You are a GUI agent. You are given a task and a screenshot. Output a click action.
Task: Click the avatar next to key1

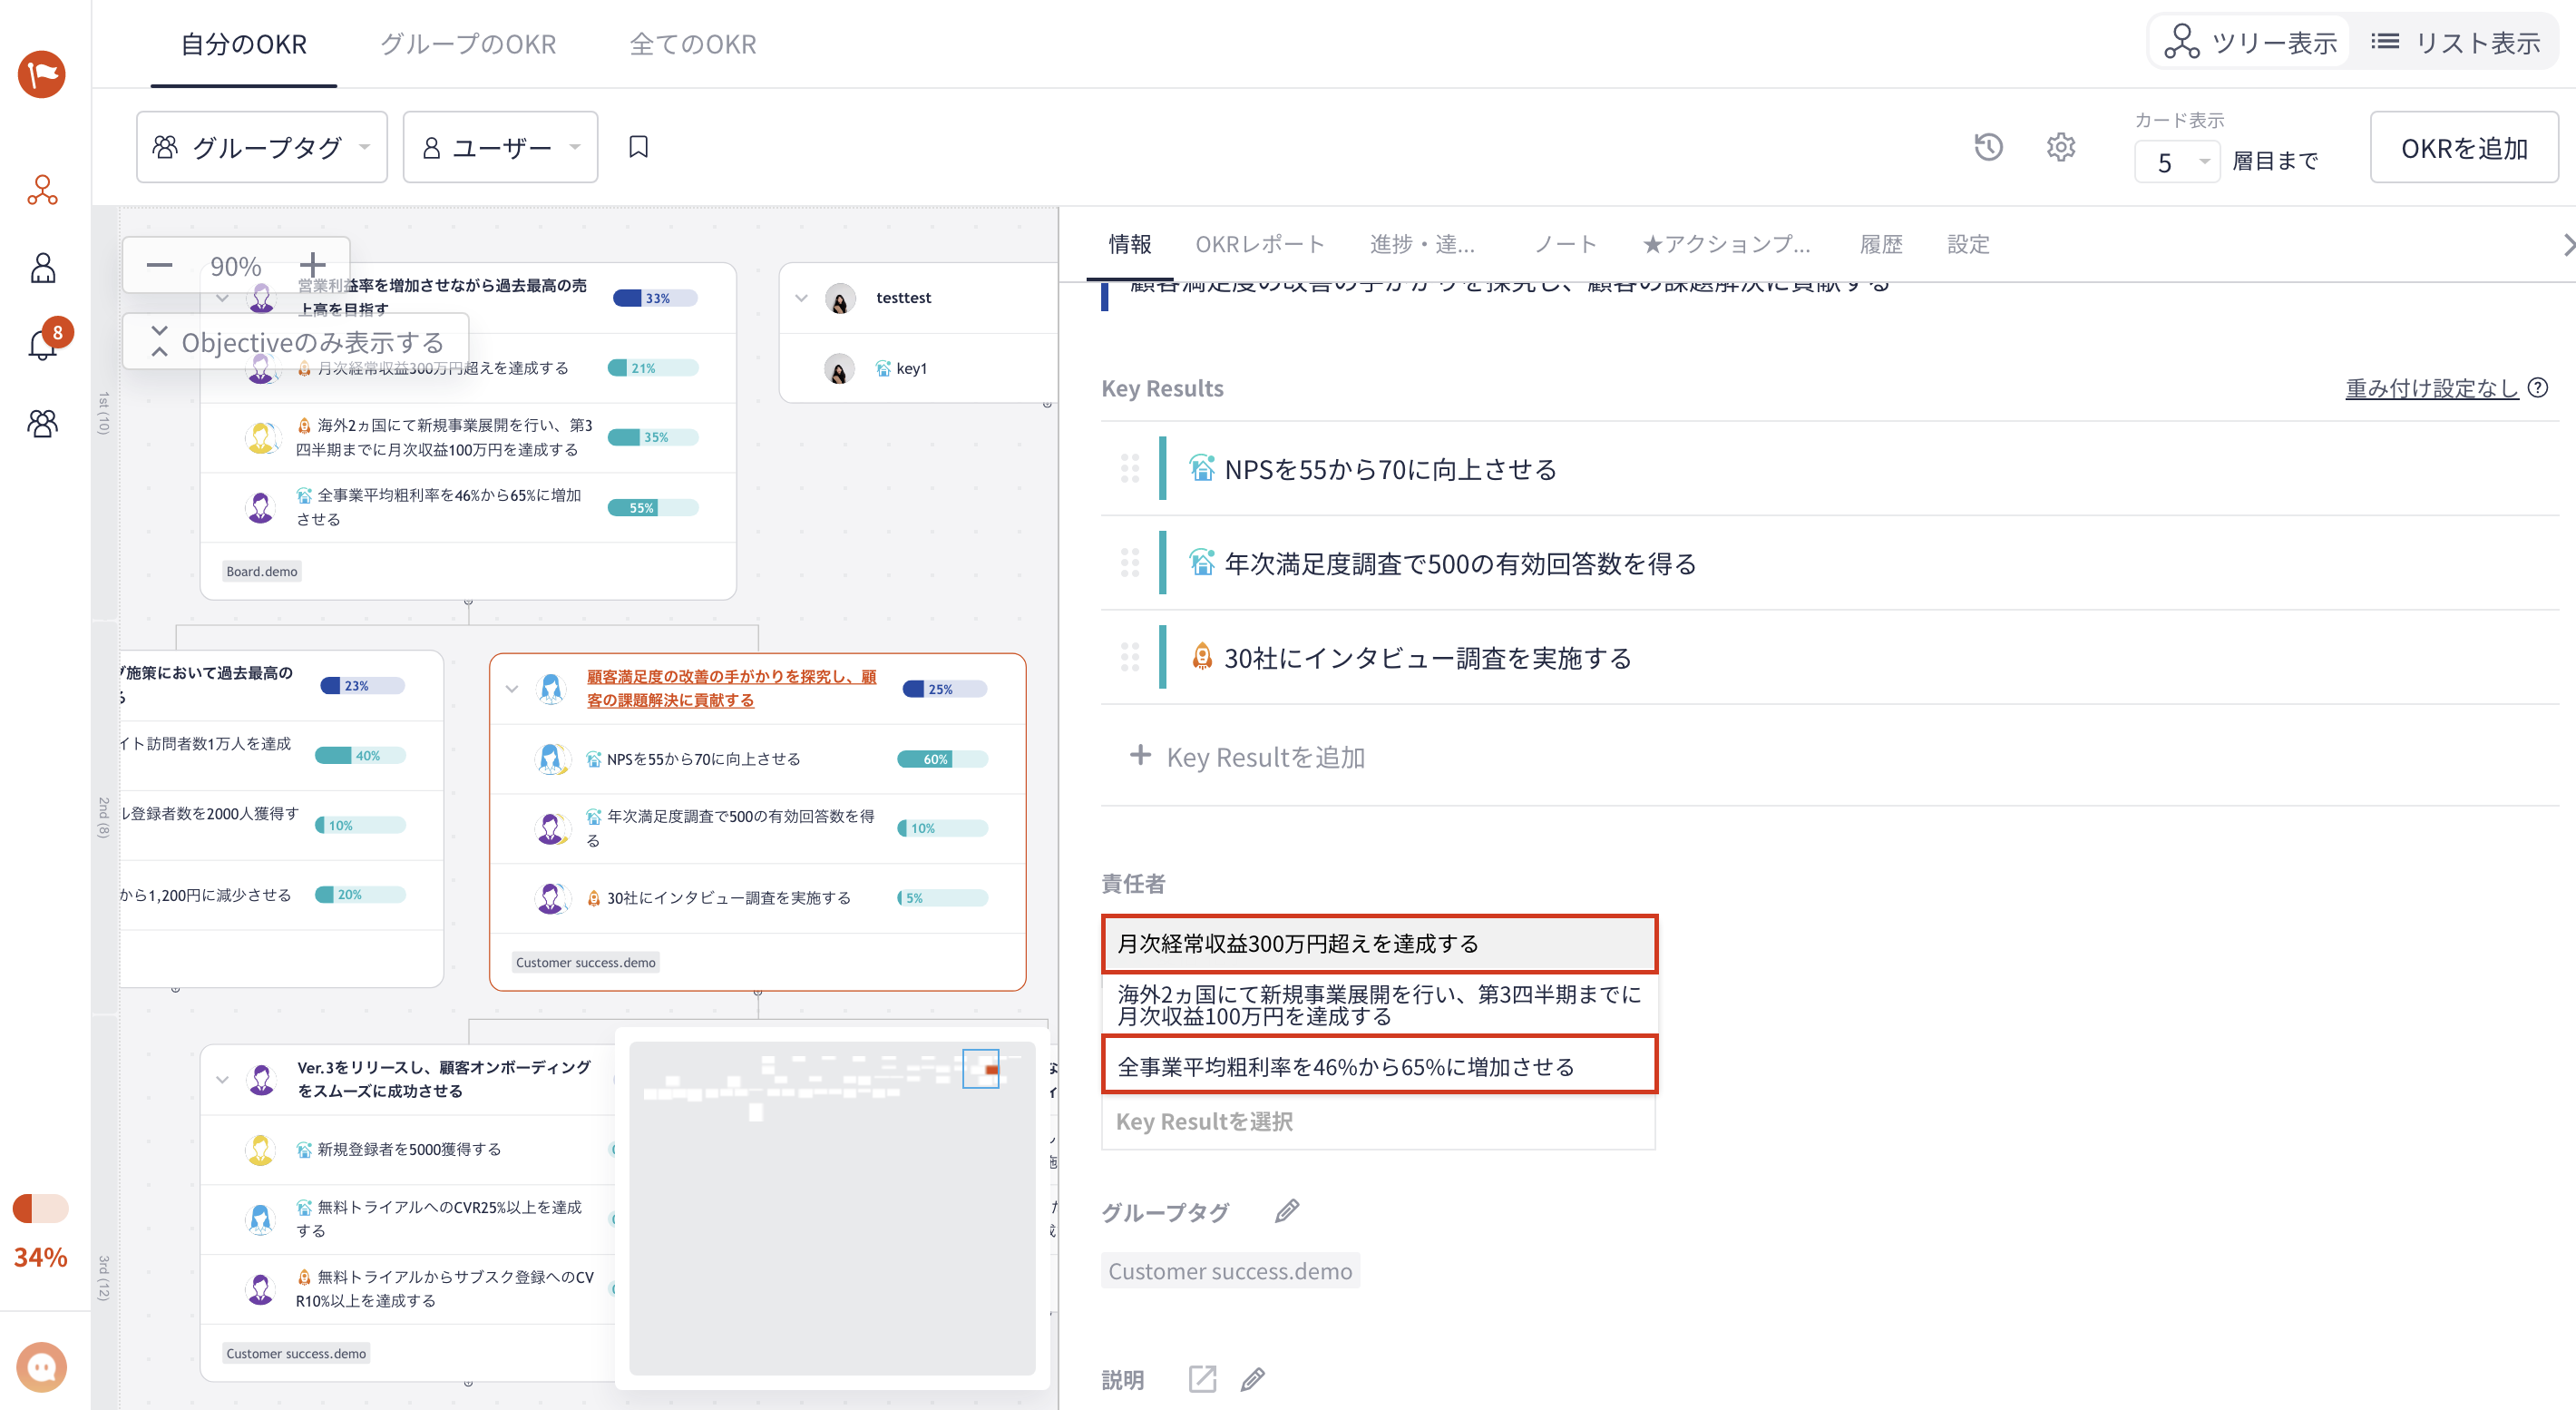pyautogui.click(x=840, y=368)
